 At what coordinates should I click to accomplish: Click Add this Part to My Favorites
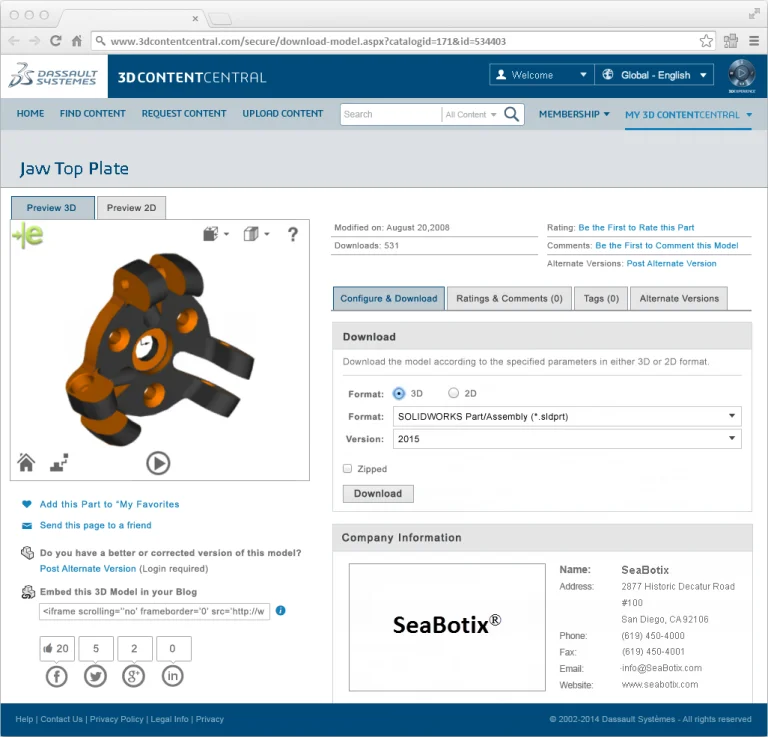109,505
